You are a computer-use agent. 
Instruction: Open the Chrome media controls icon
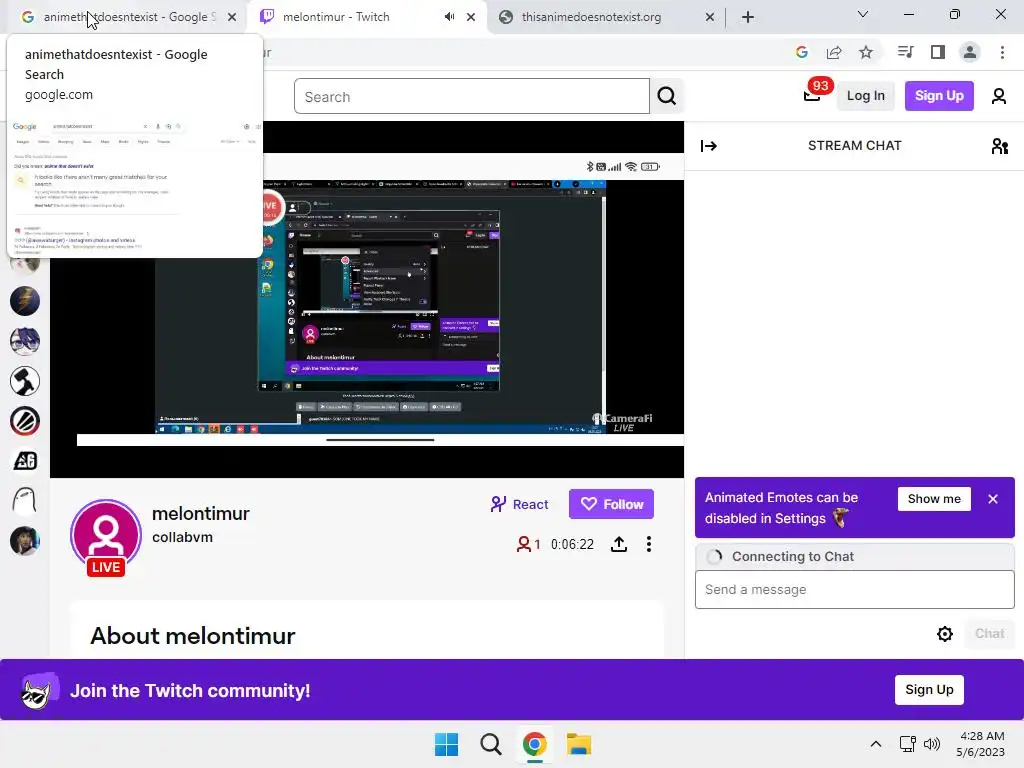(x=906, y=52)
